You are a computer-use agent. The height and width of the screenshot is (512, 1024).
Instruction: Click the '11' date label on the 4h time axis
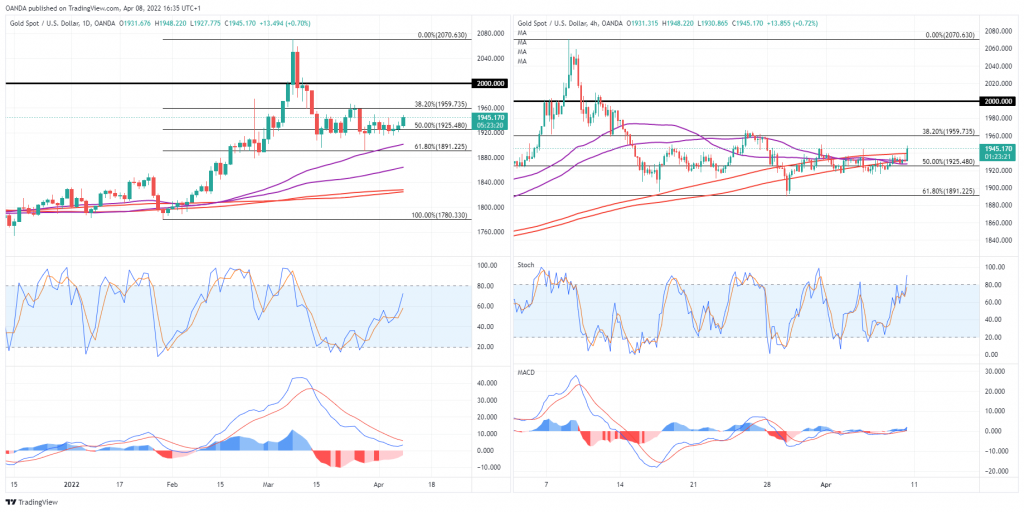click(916, 486)
